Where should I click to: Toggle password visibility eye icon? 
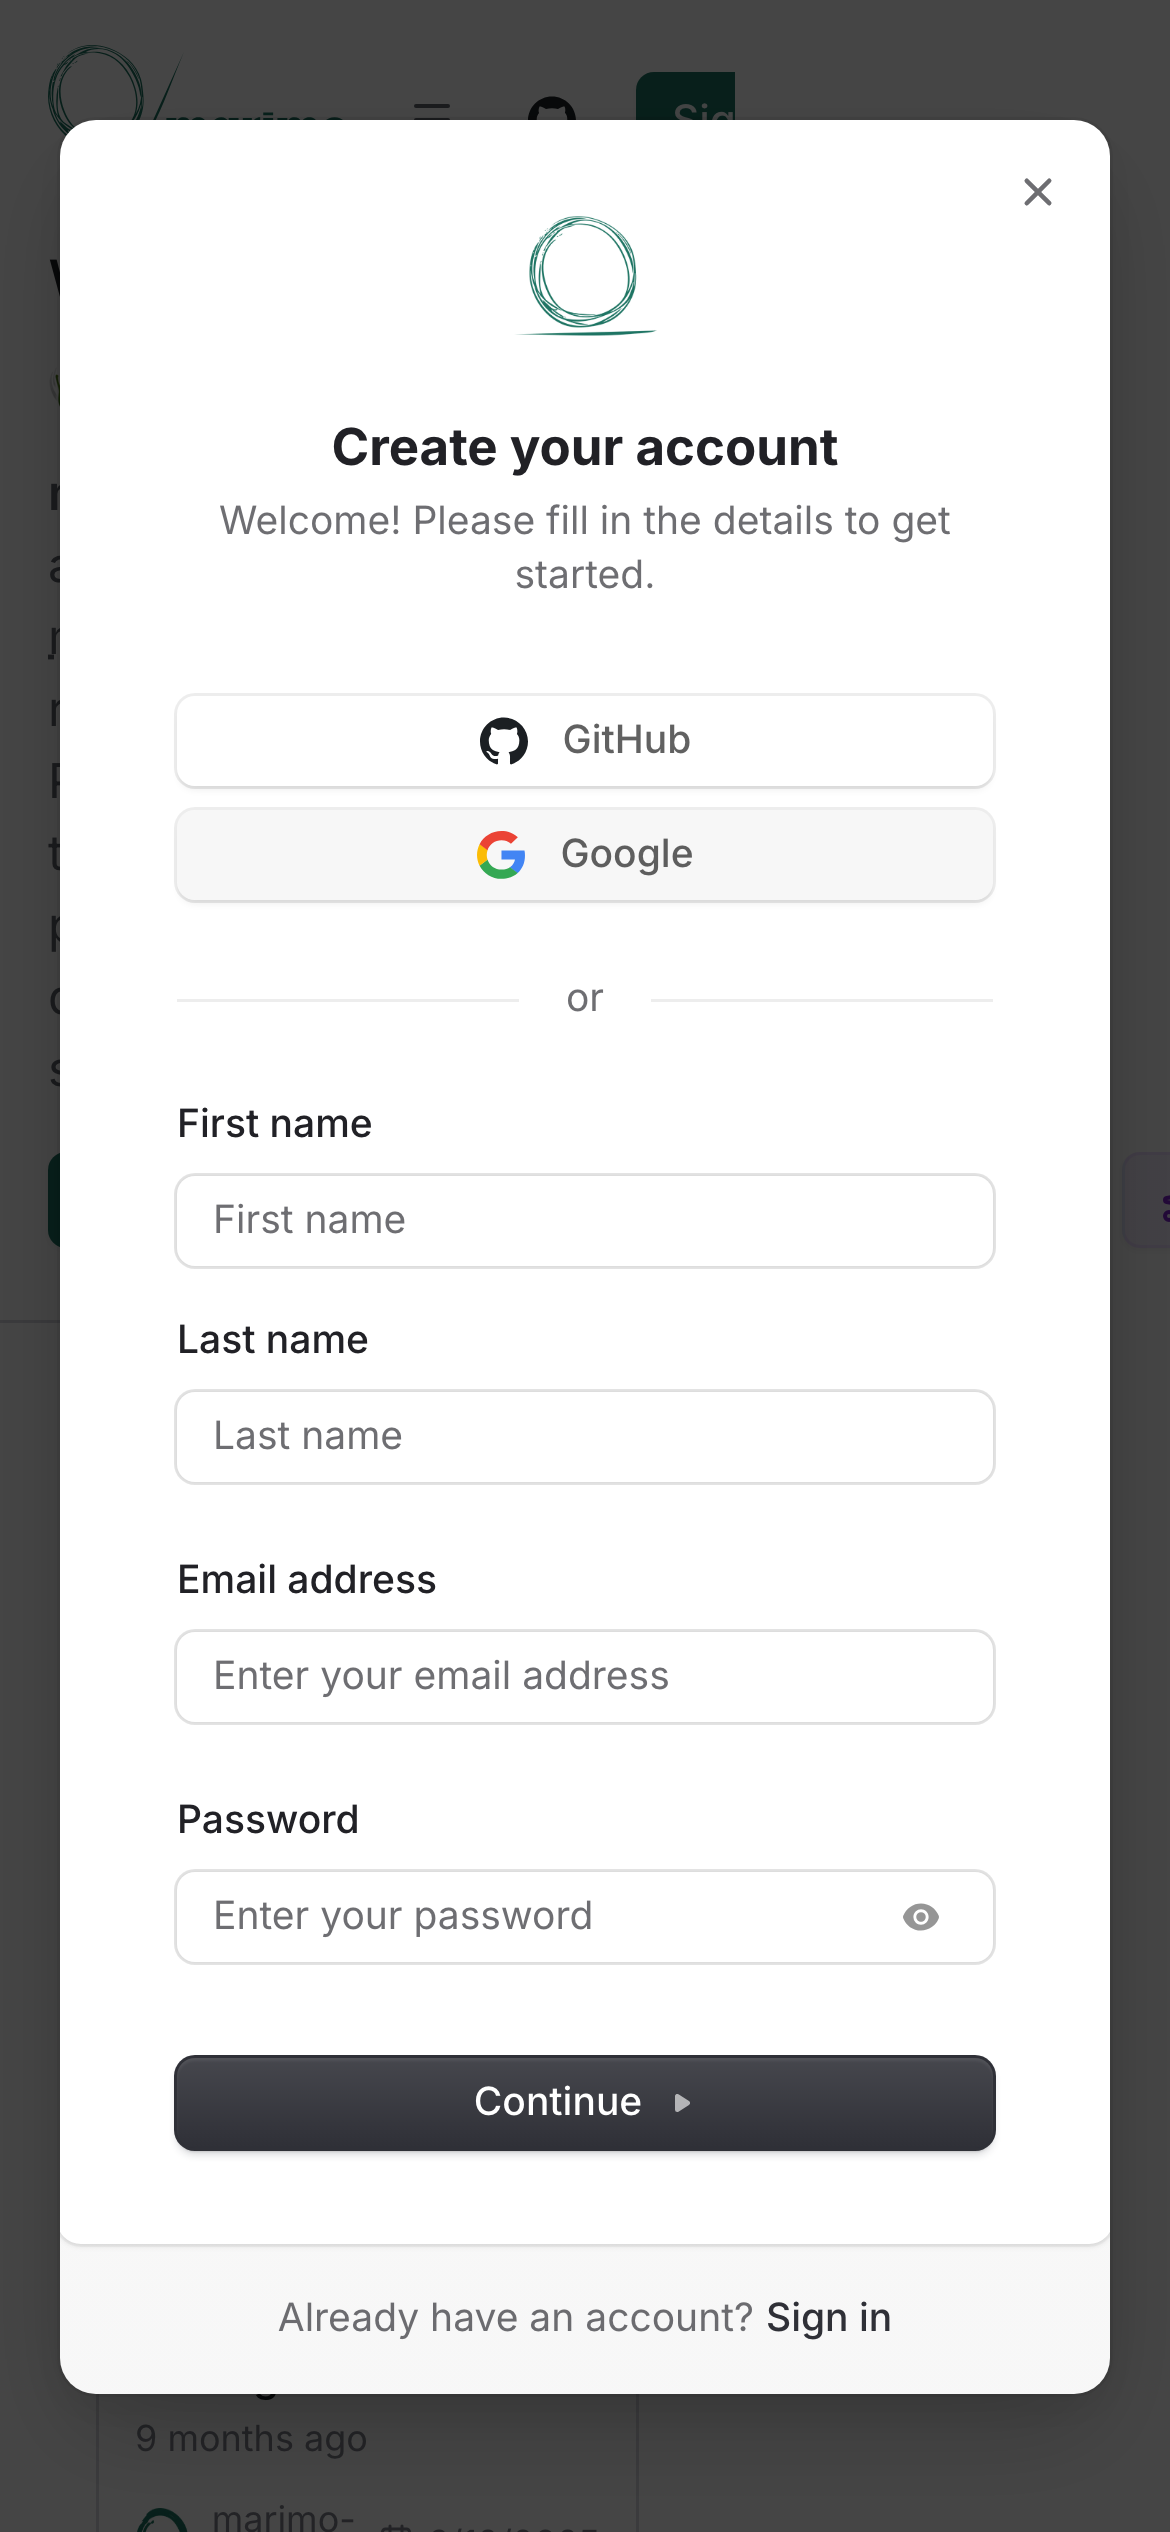tap(920, 1917)
